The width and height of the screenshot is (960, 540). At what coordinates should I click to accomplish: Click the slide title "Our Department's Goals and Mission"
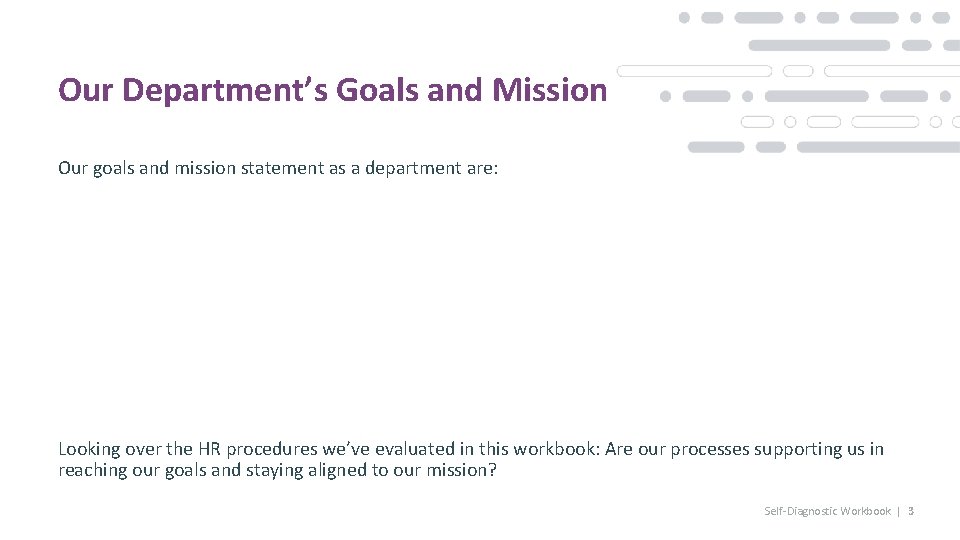(x=332, y=90)
